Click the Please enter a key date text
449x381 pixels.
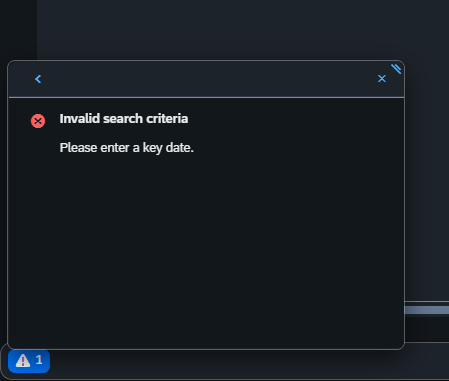coord(126,148)
